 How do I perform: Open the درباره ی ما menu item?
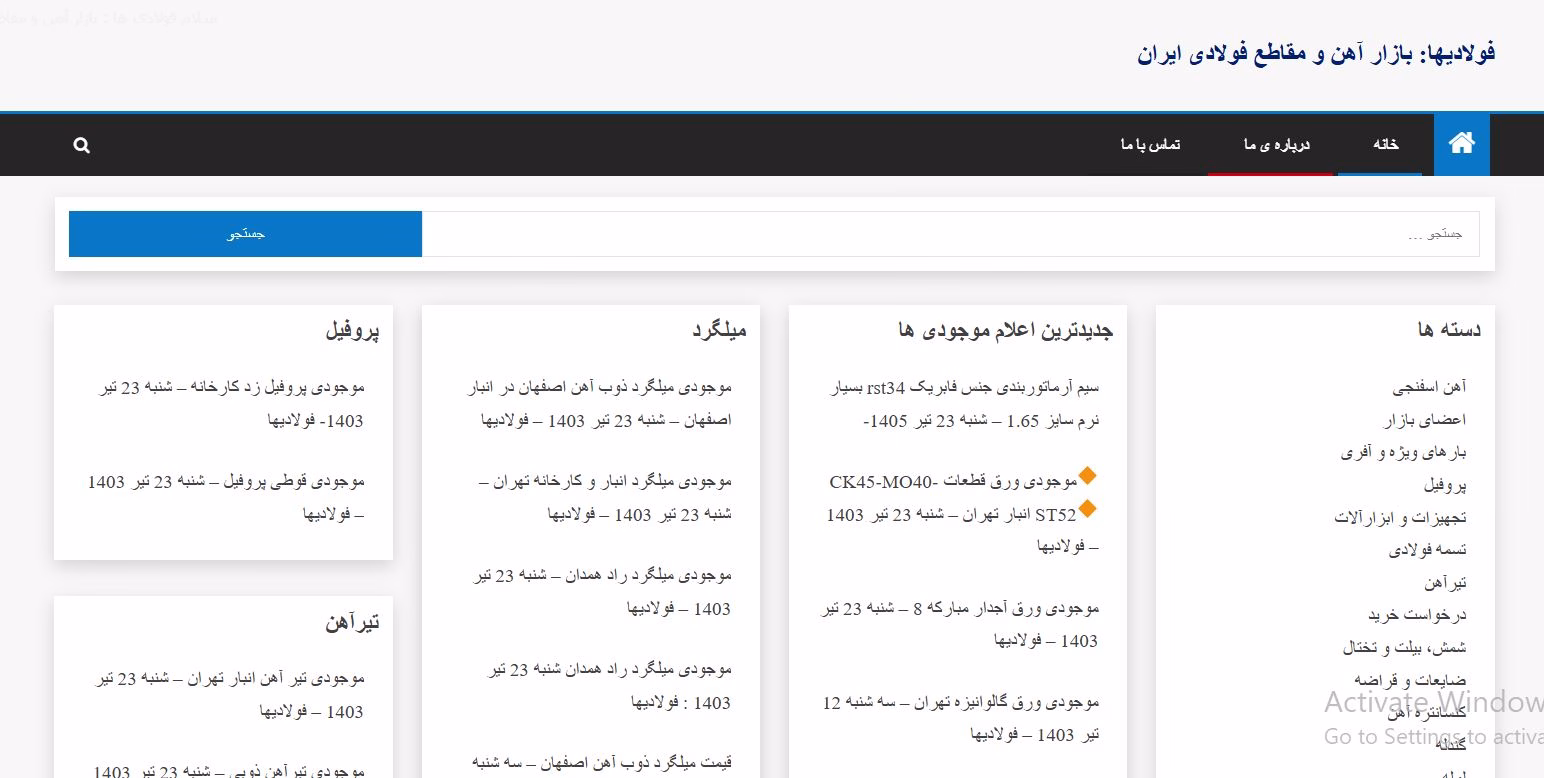coord(1276,144)
